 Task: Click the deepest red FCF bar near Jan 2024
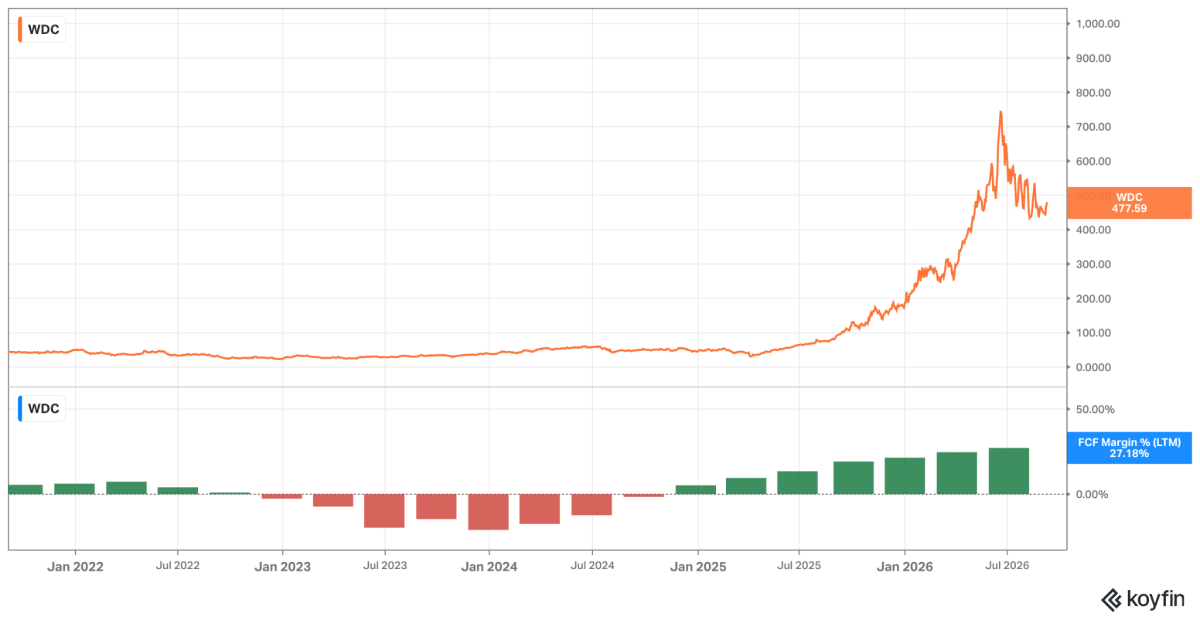click(488, 512)
